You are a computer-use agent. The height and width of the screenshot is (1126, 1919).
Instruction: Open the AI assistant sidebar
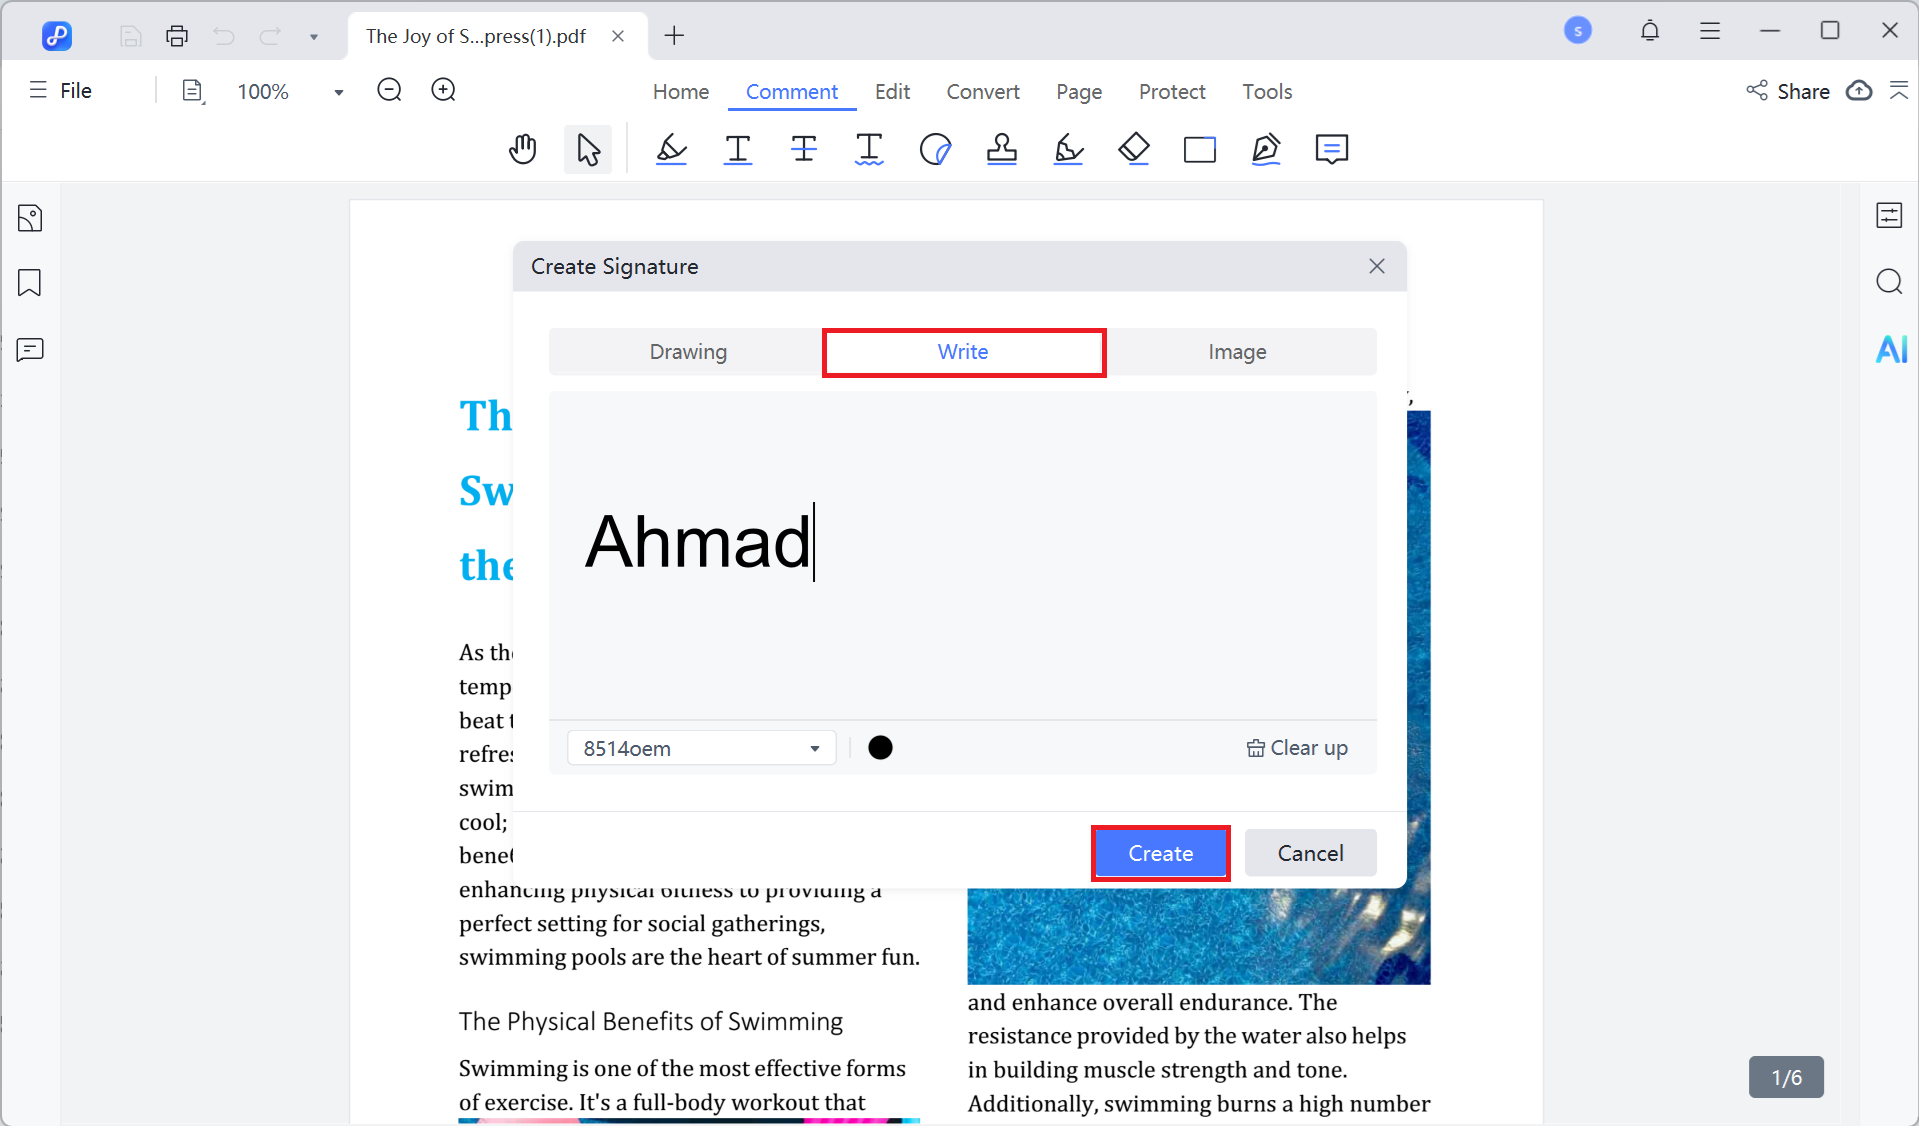click(x=1890, y=349)
